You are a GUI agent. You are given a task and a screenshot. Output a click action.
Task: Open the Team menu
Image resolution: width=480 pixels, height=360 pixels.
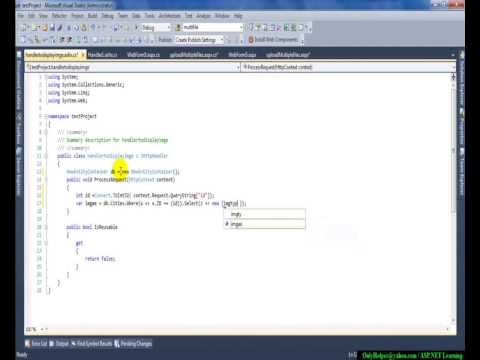coord(123,16)
